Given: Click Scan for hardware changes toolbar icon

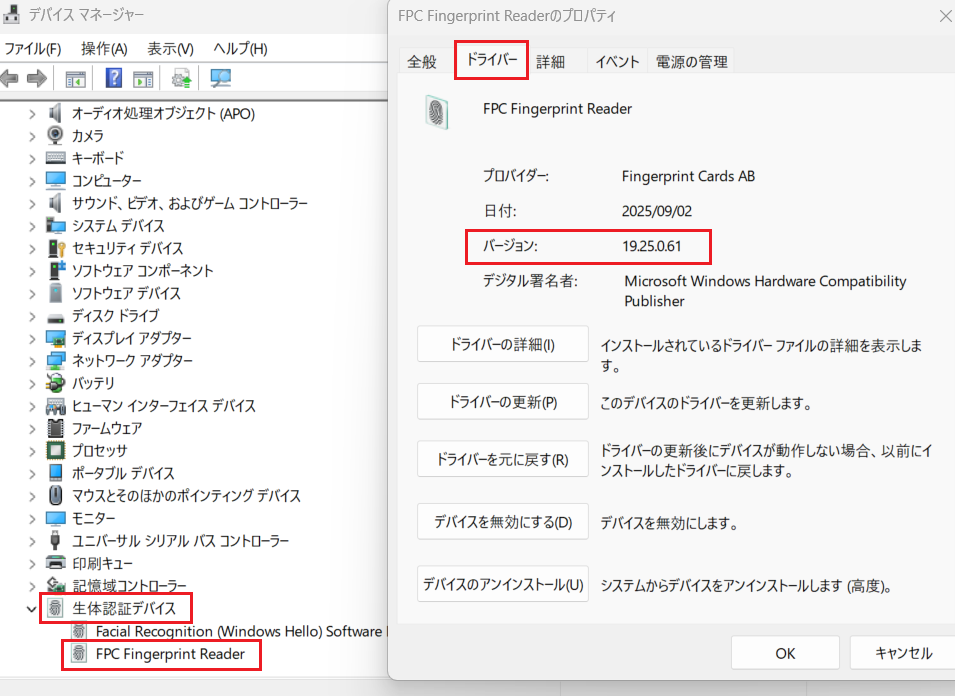Looking at the screenshot, I should coord(221,79).
